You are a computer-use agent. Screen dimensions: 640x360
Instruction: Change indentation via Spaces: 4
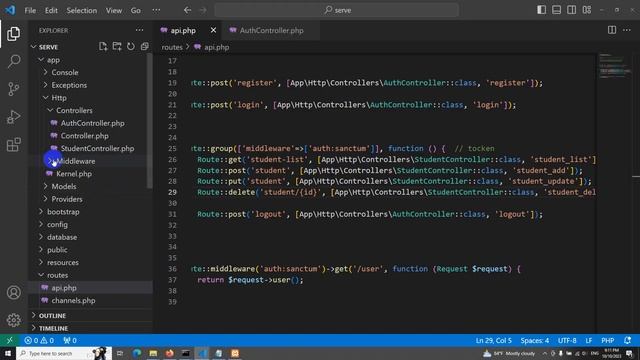(534, 340)
